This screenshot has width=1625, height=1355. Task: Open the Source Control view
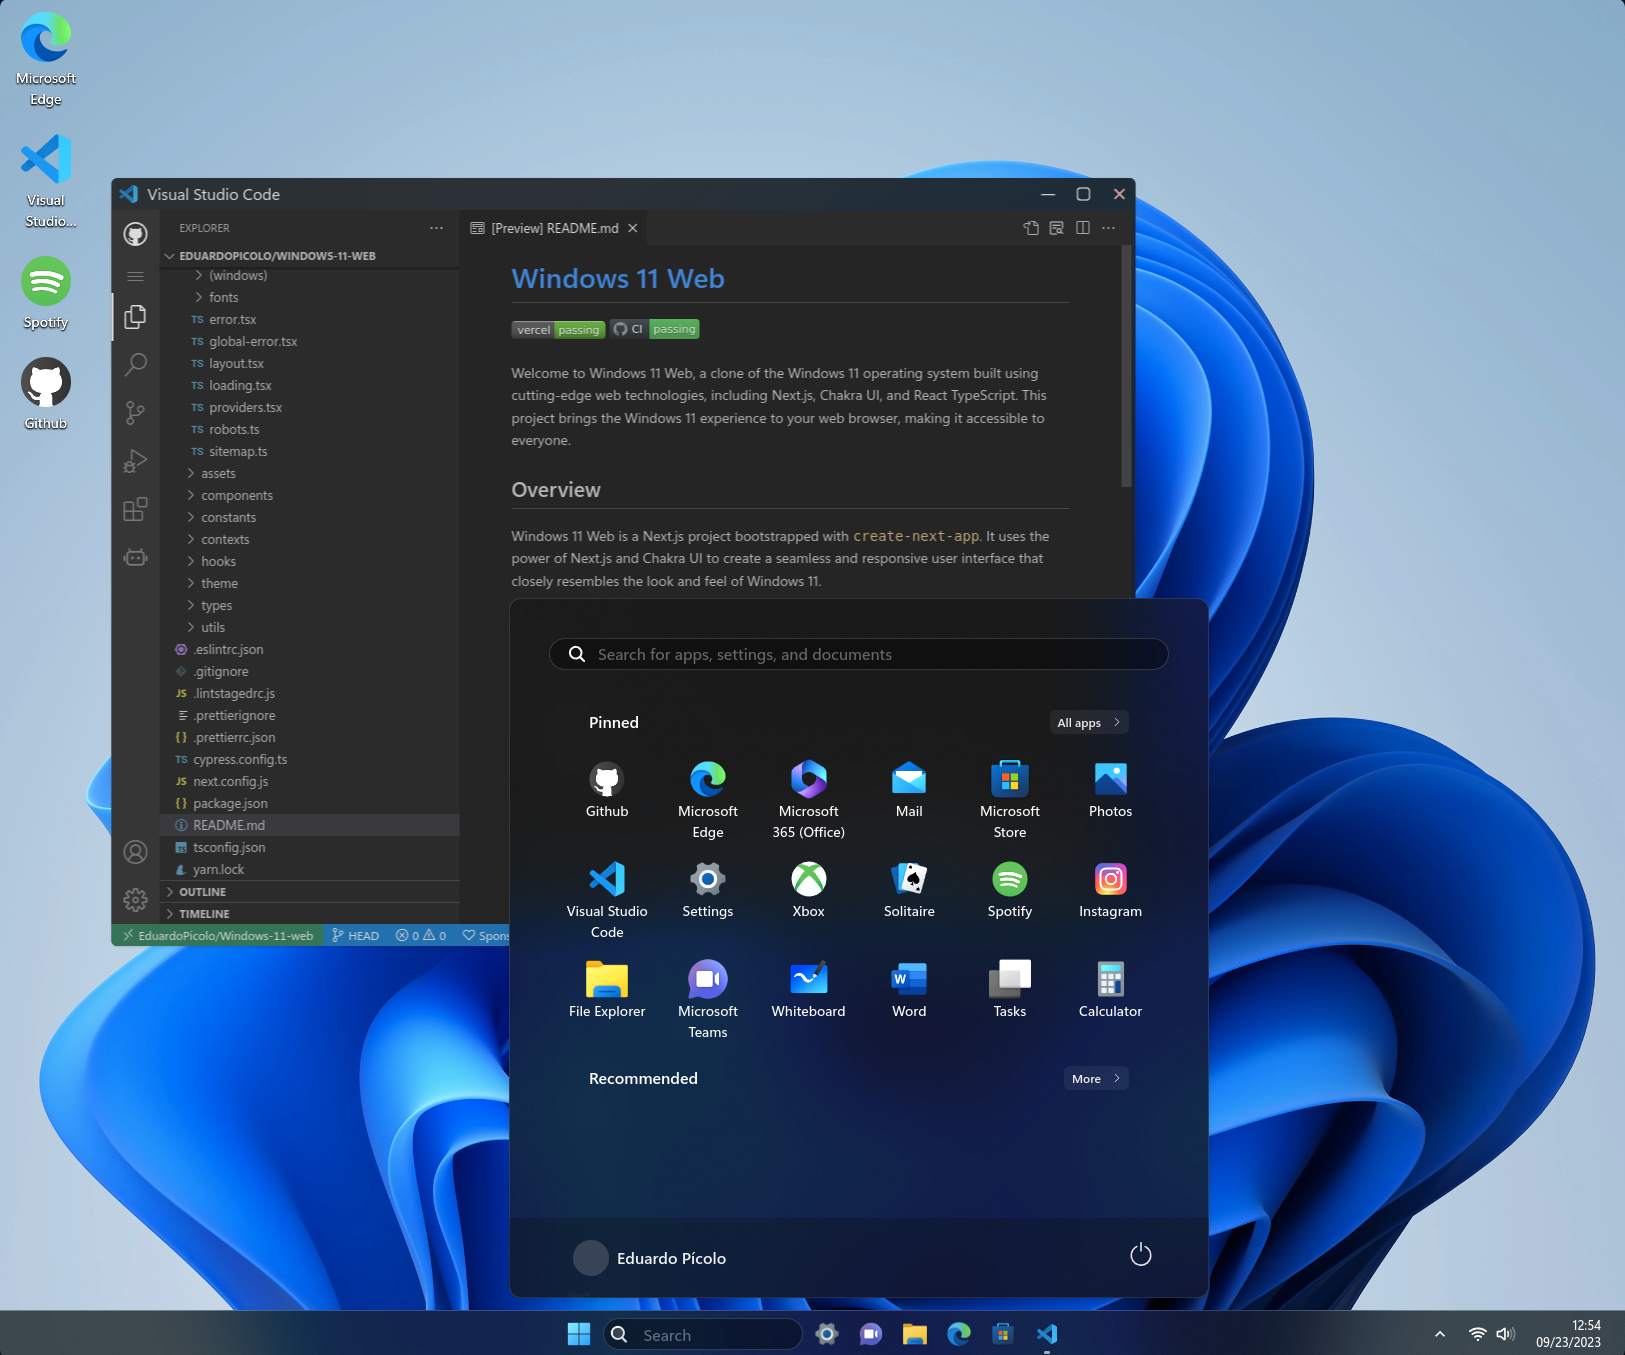tap(135, 413)
